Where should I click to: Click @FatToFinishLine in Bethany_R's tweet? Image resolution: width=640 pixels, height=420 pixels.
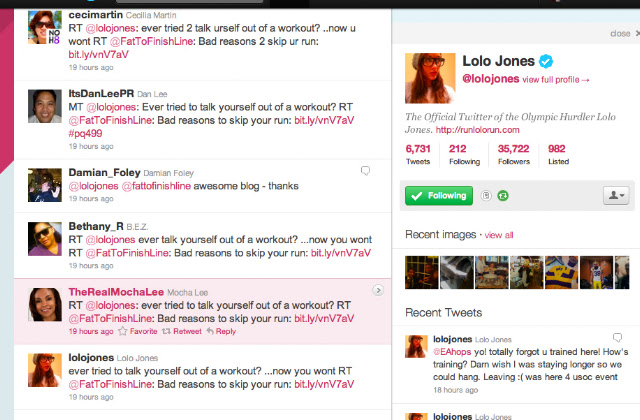pos(127,253)
